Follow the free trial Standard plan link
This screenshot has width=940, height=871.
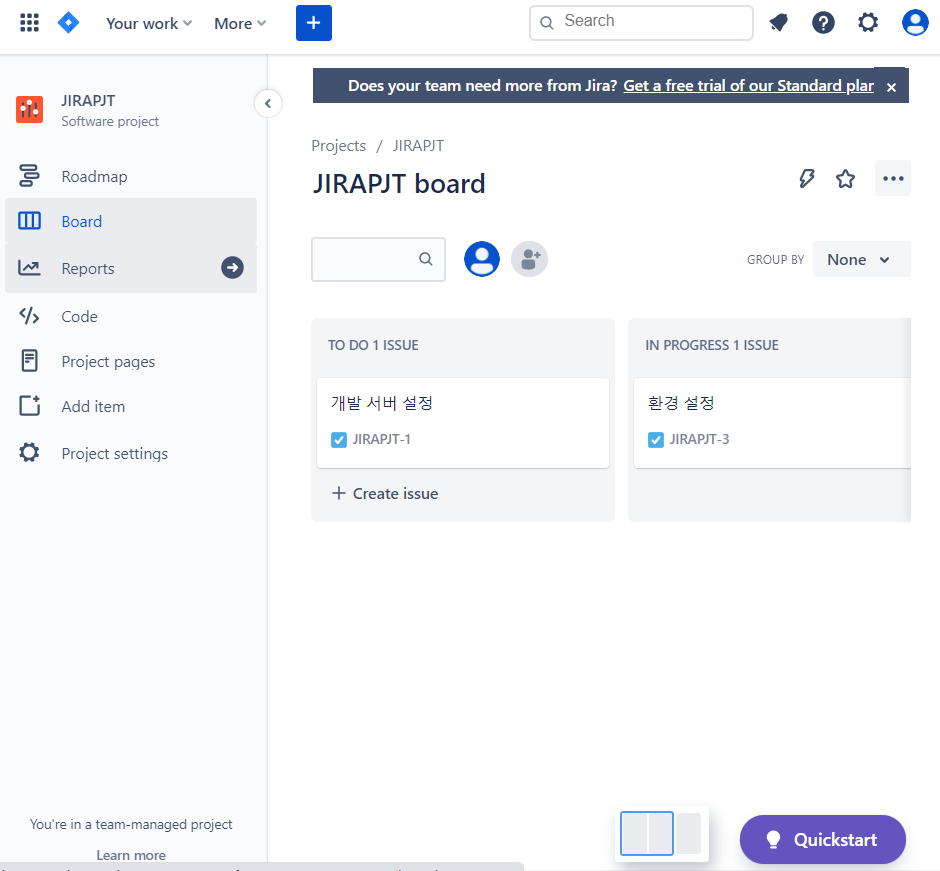click(748, 86)
